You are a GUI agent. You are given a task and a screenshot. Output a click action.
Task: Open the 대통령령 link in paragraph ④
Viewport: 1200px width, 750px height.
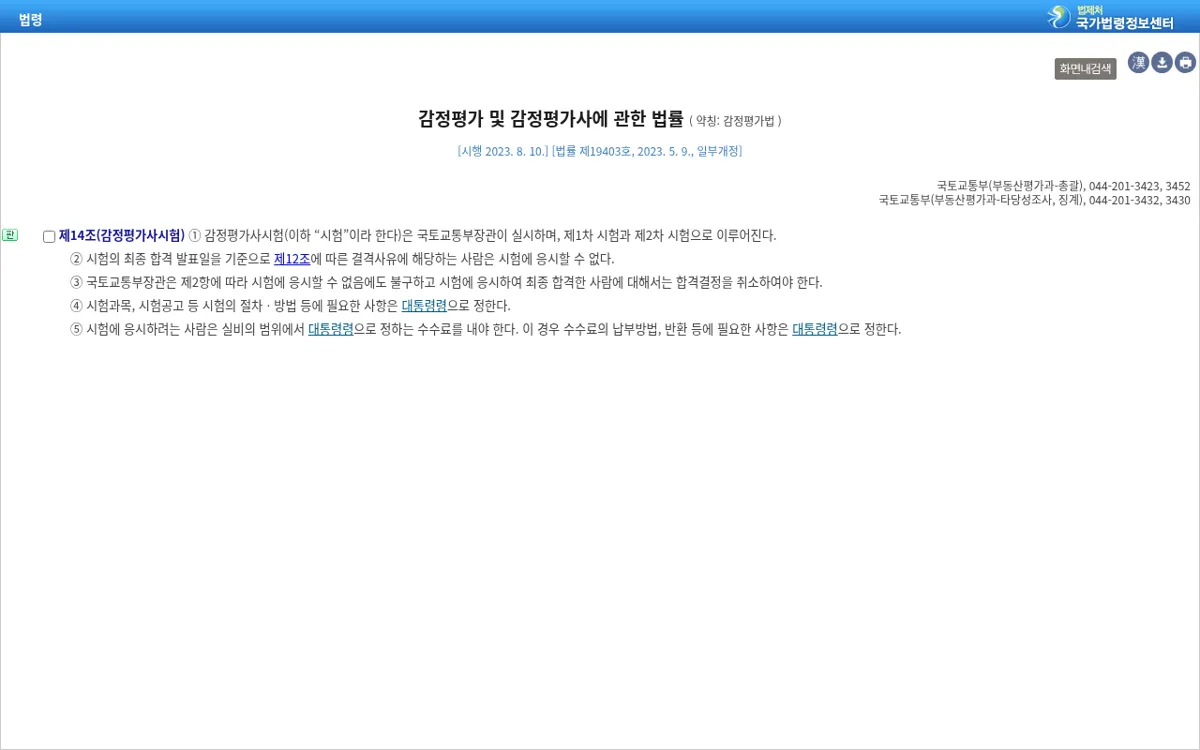pos(424,306)
